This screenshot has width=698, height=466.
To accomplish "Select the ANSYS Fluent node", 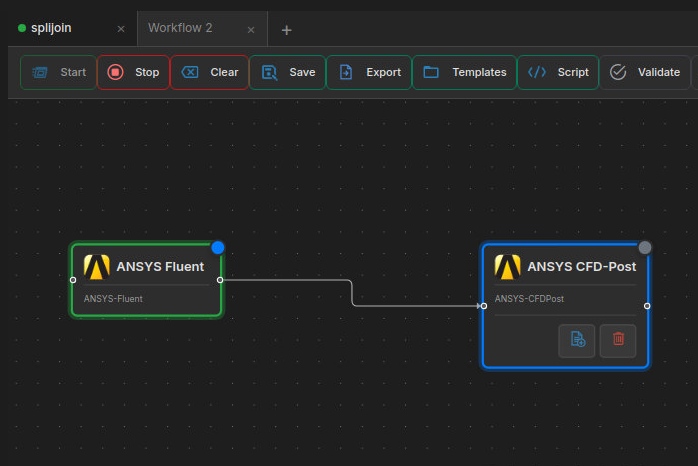I will [146, 280].
